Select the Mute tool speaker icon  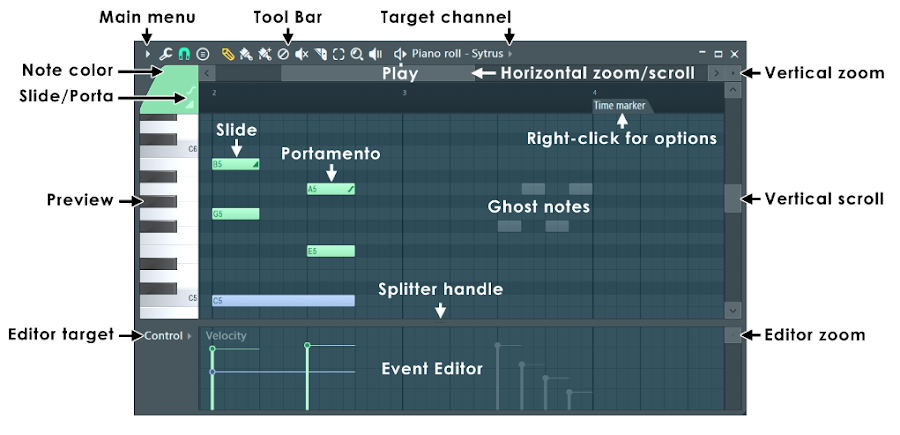[x=302, y=54]
